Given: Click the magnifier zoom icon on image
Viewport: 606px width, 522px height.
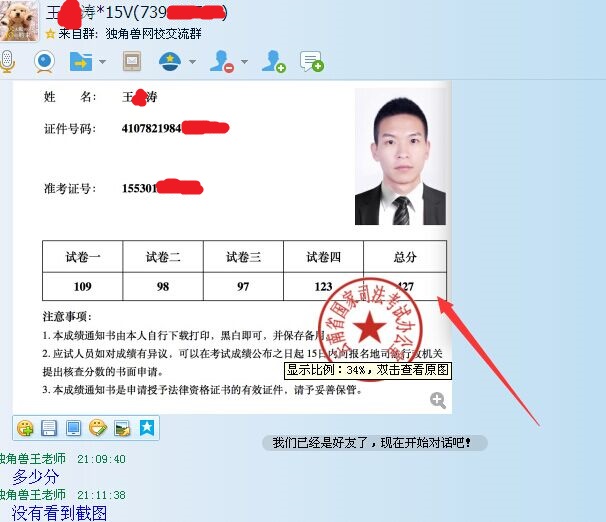Looking at the screenshot, I should [437, 400].
